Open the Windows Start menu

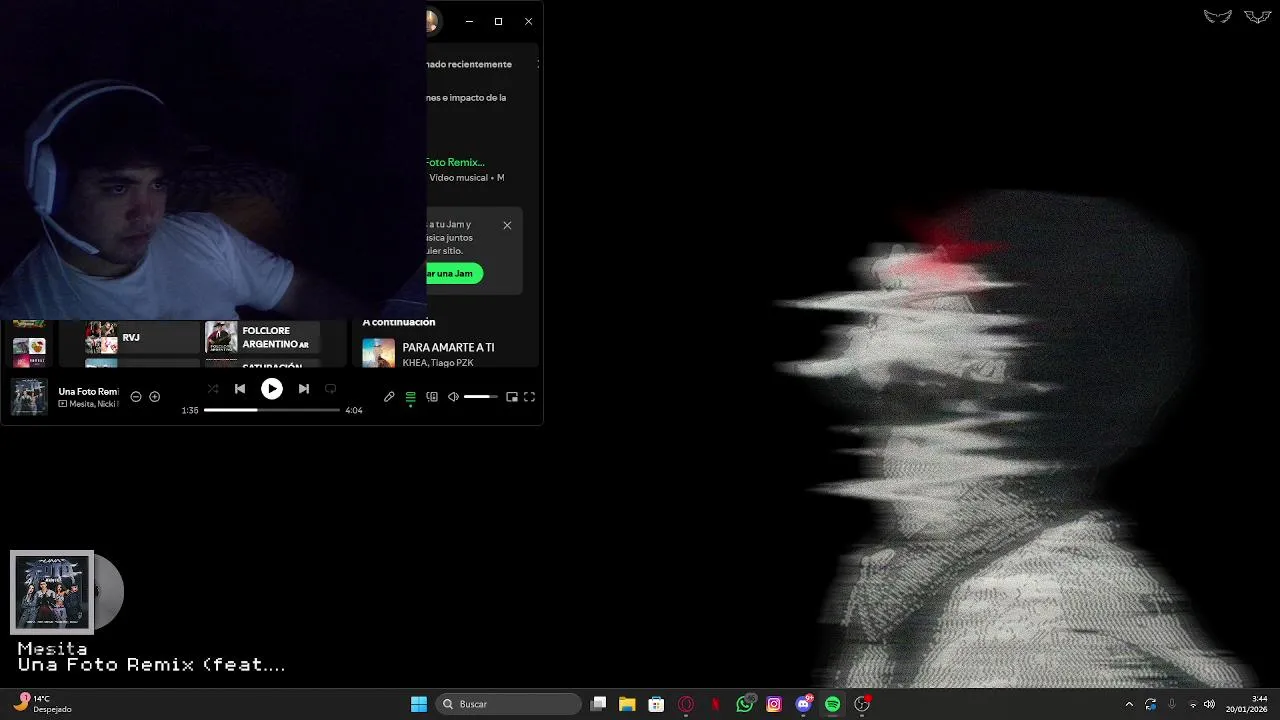(419, 704)
